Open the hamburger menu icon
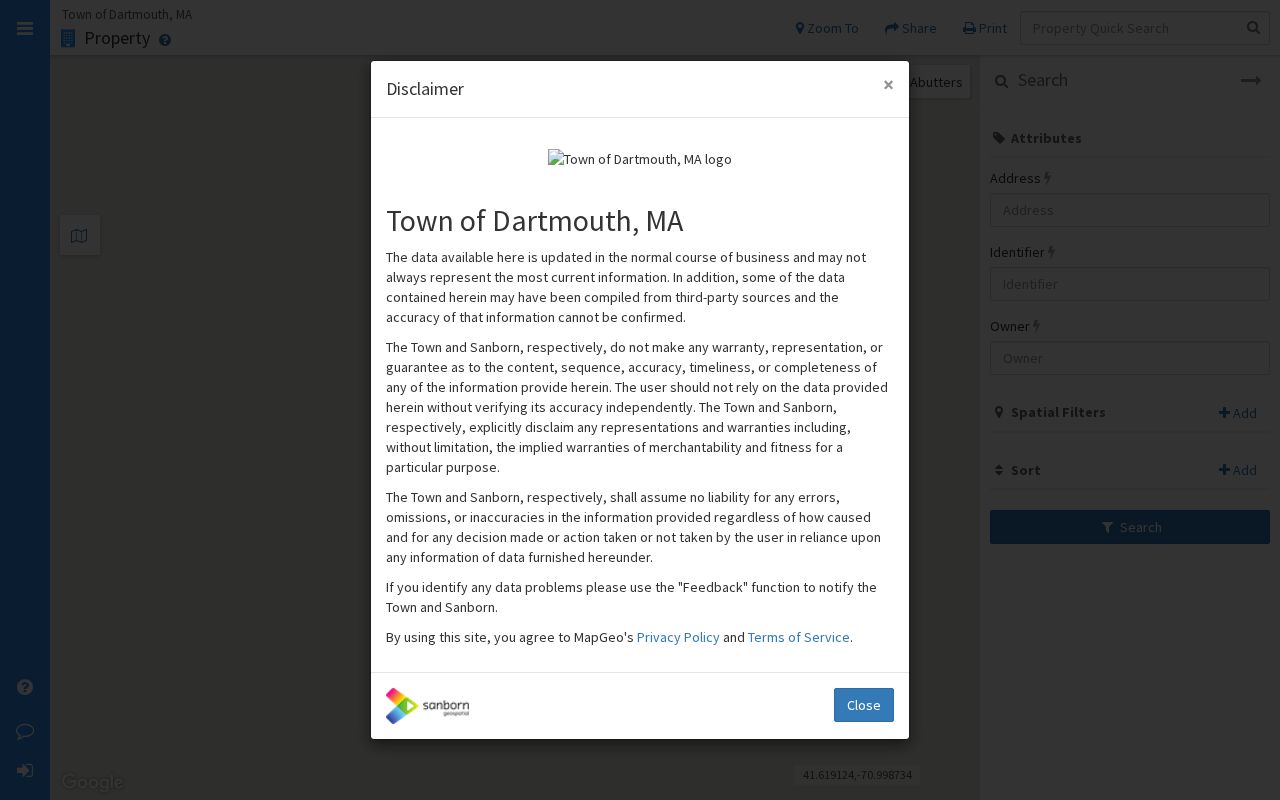1280x800 pixels. 25,28
